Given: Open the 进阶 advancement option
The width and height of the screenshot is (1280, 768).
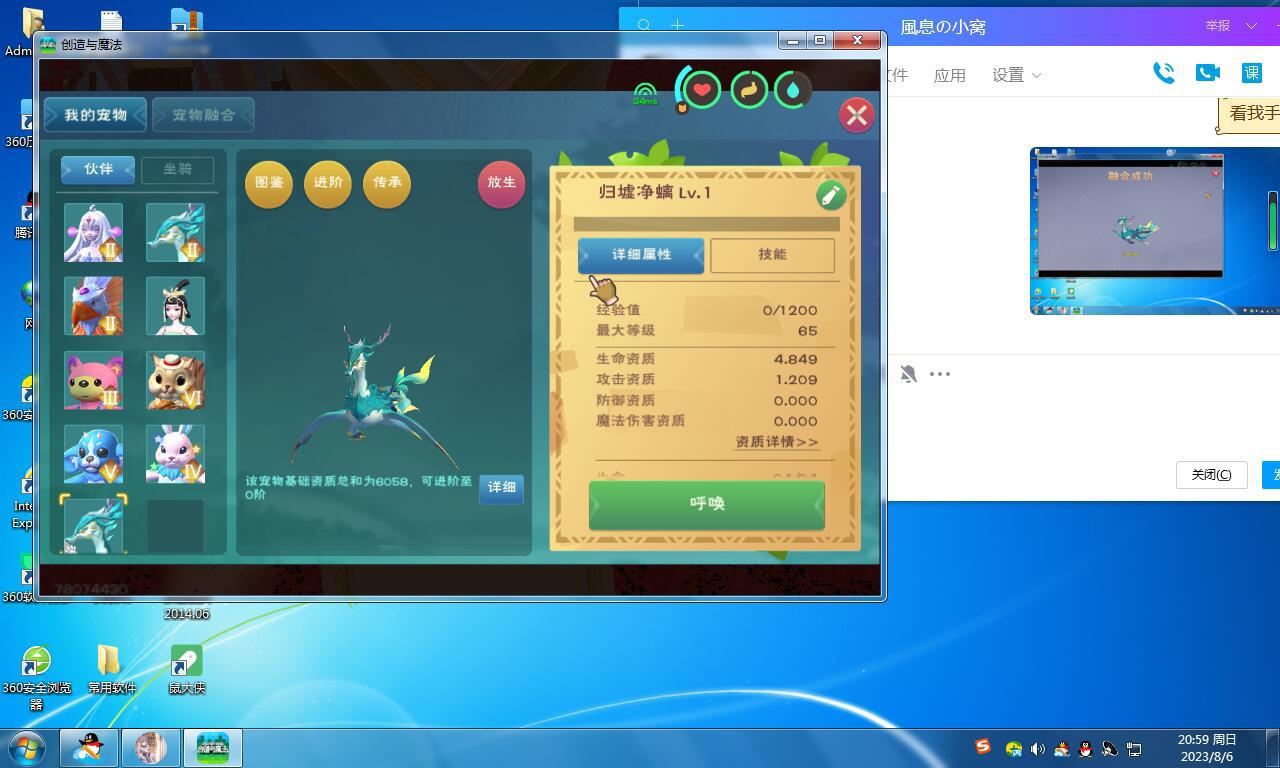Looking at the screenshot, I should click(328, 183).
